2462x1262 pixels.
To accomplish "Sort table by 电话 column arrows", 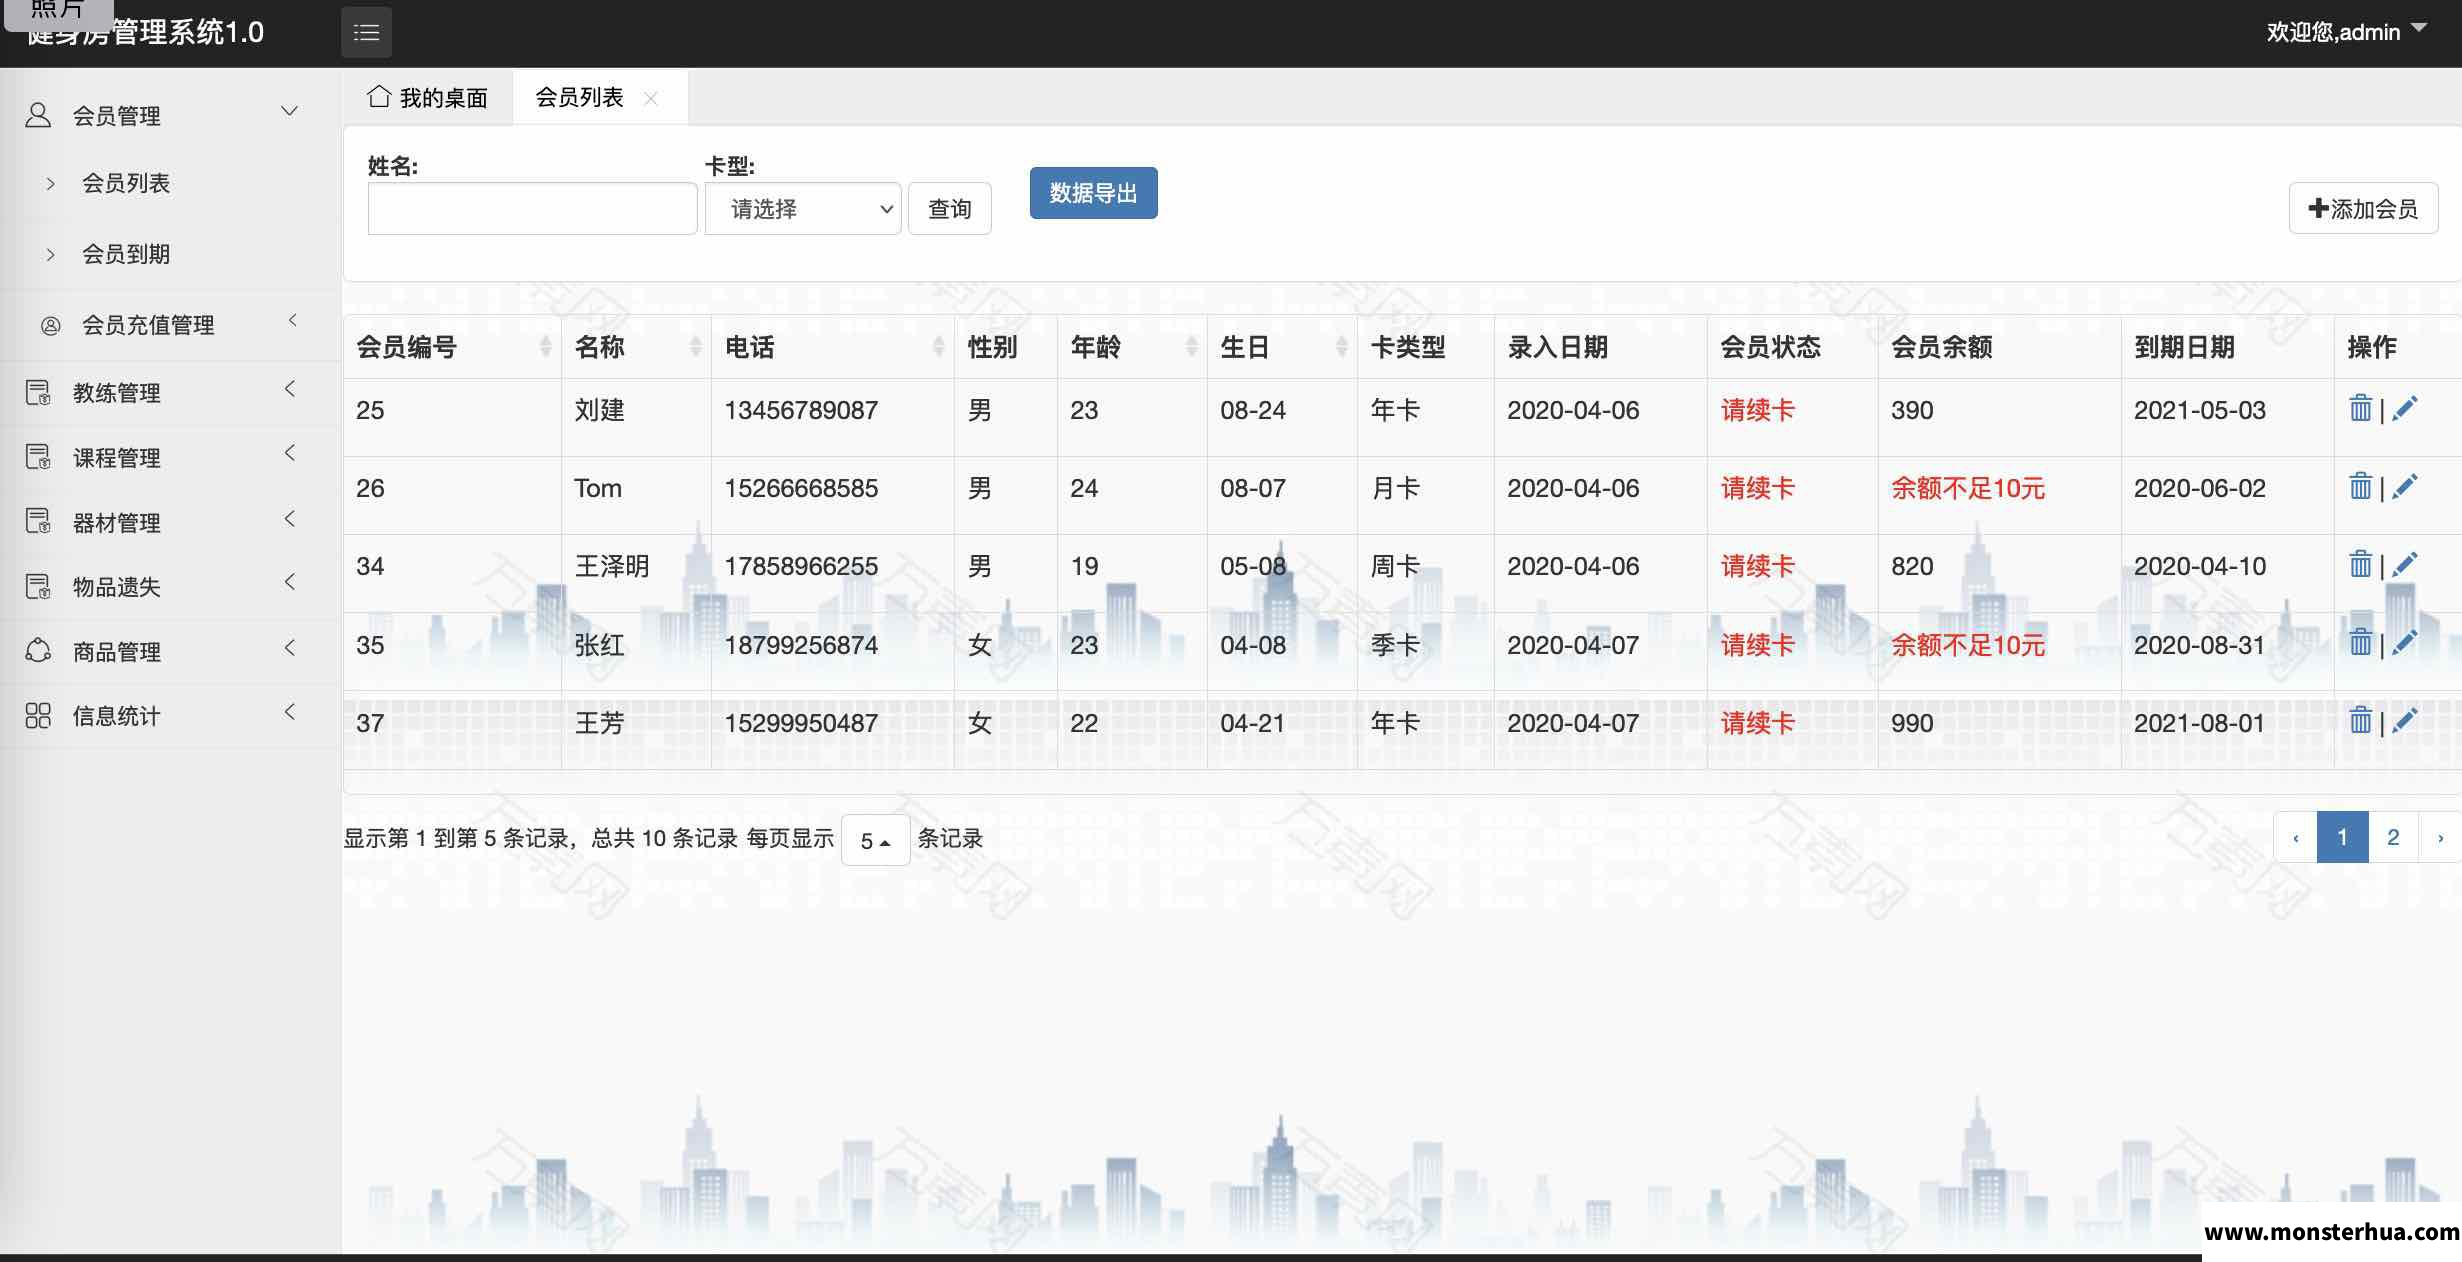I will (x=938, y=347).
